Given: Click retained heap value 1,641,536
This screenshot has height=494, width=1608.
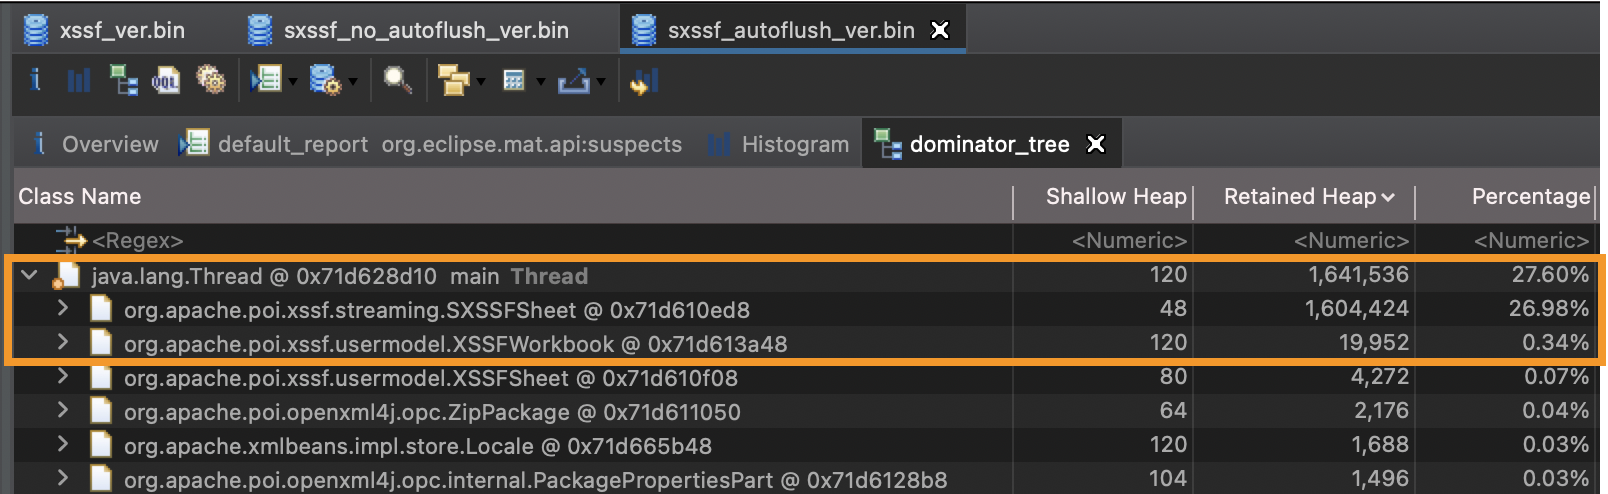Looking at the screenshot, I should coord(1356,274).
